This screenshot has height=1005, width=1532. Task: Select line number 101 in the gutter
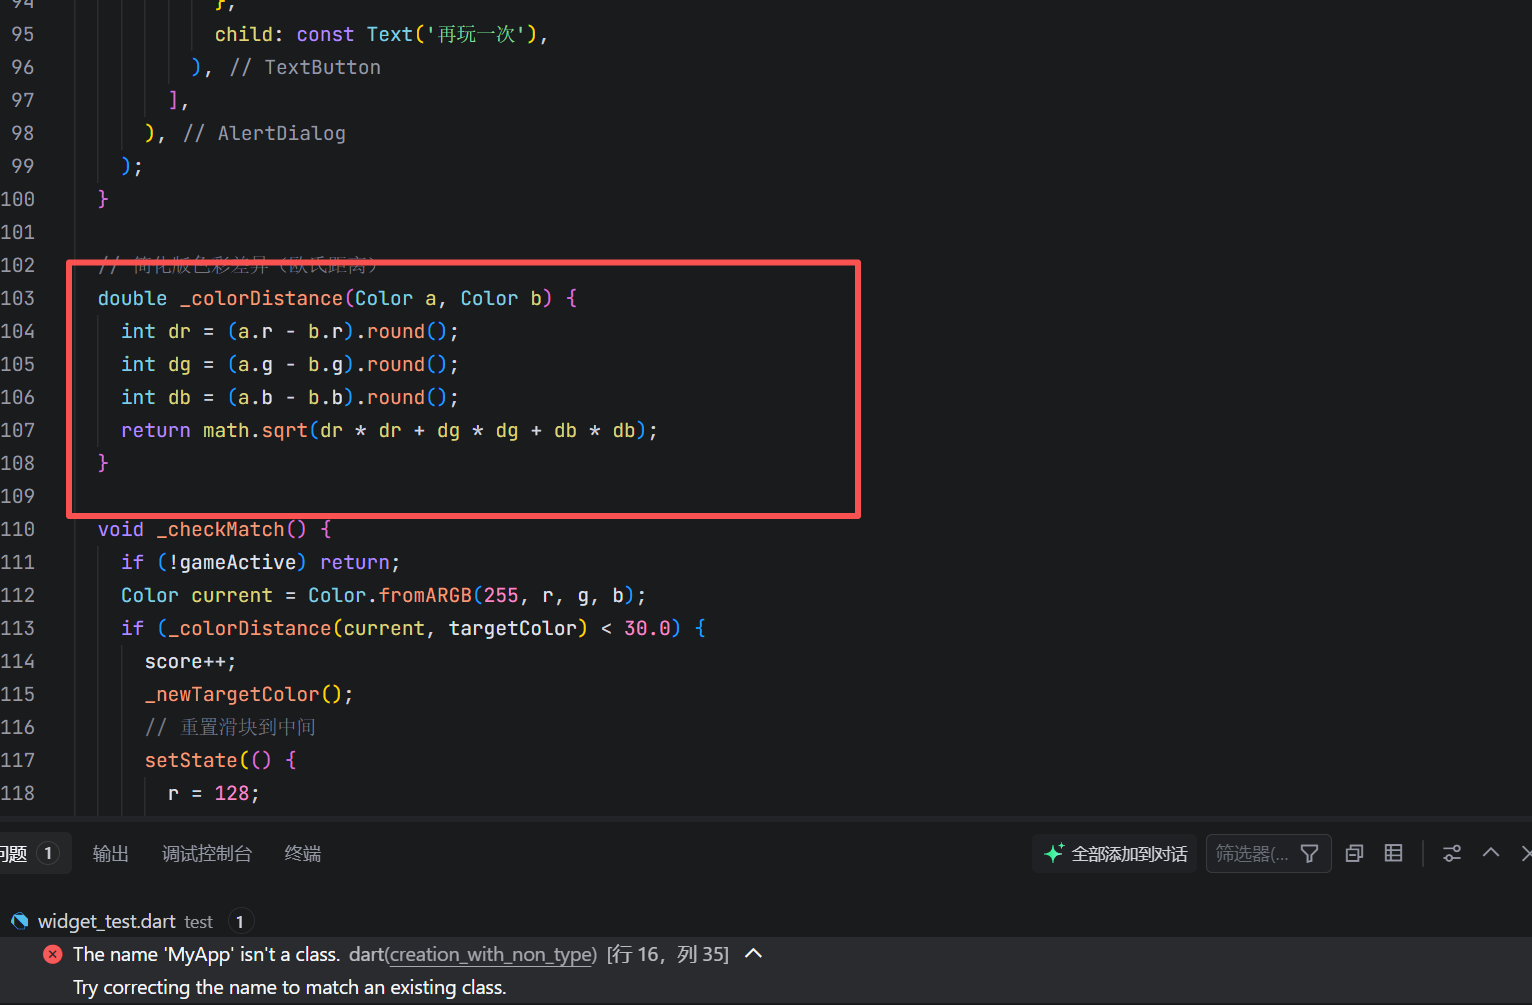(x=18, y=232)
